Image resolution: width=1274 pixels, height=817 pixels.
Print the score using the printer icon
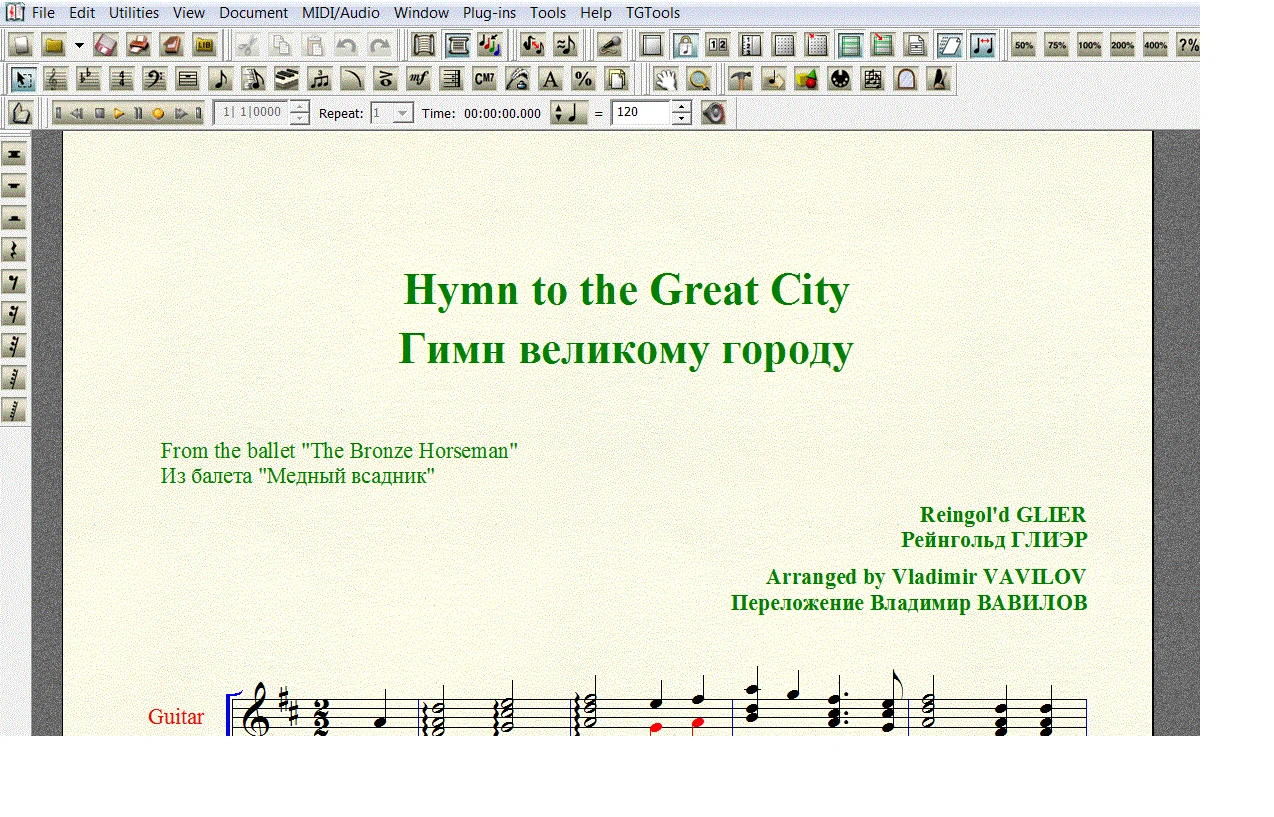[x=139, y=45]
